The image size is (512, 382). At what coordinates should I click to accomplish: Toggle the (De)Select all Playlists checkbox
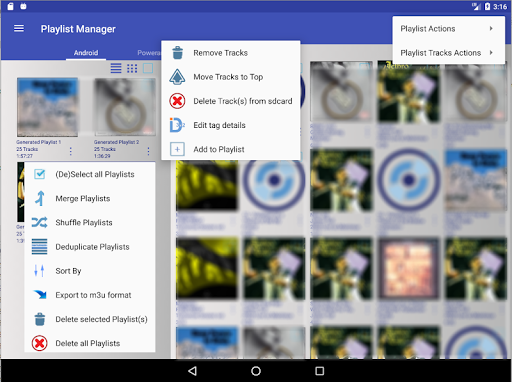tap(39, 174)
